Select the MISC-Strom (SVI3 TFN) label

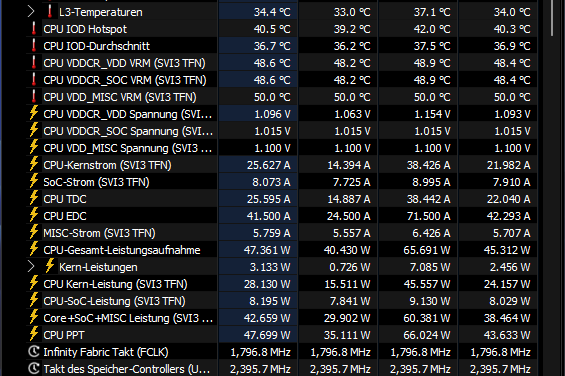pos(99,233)
